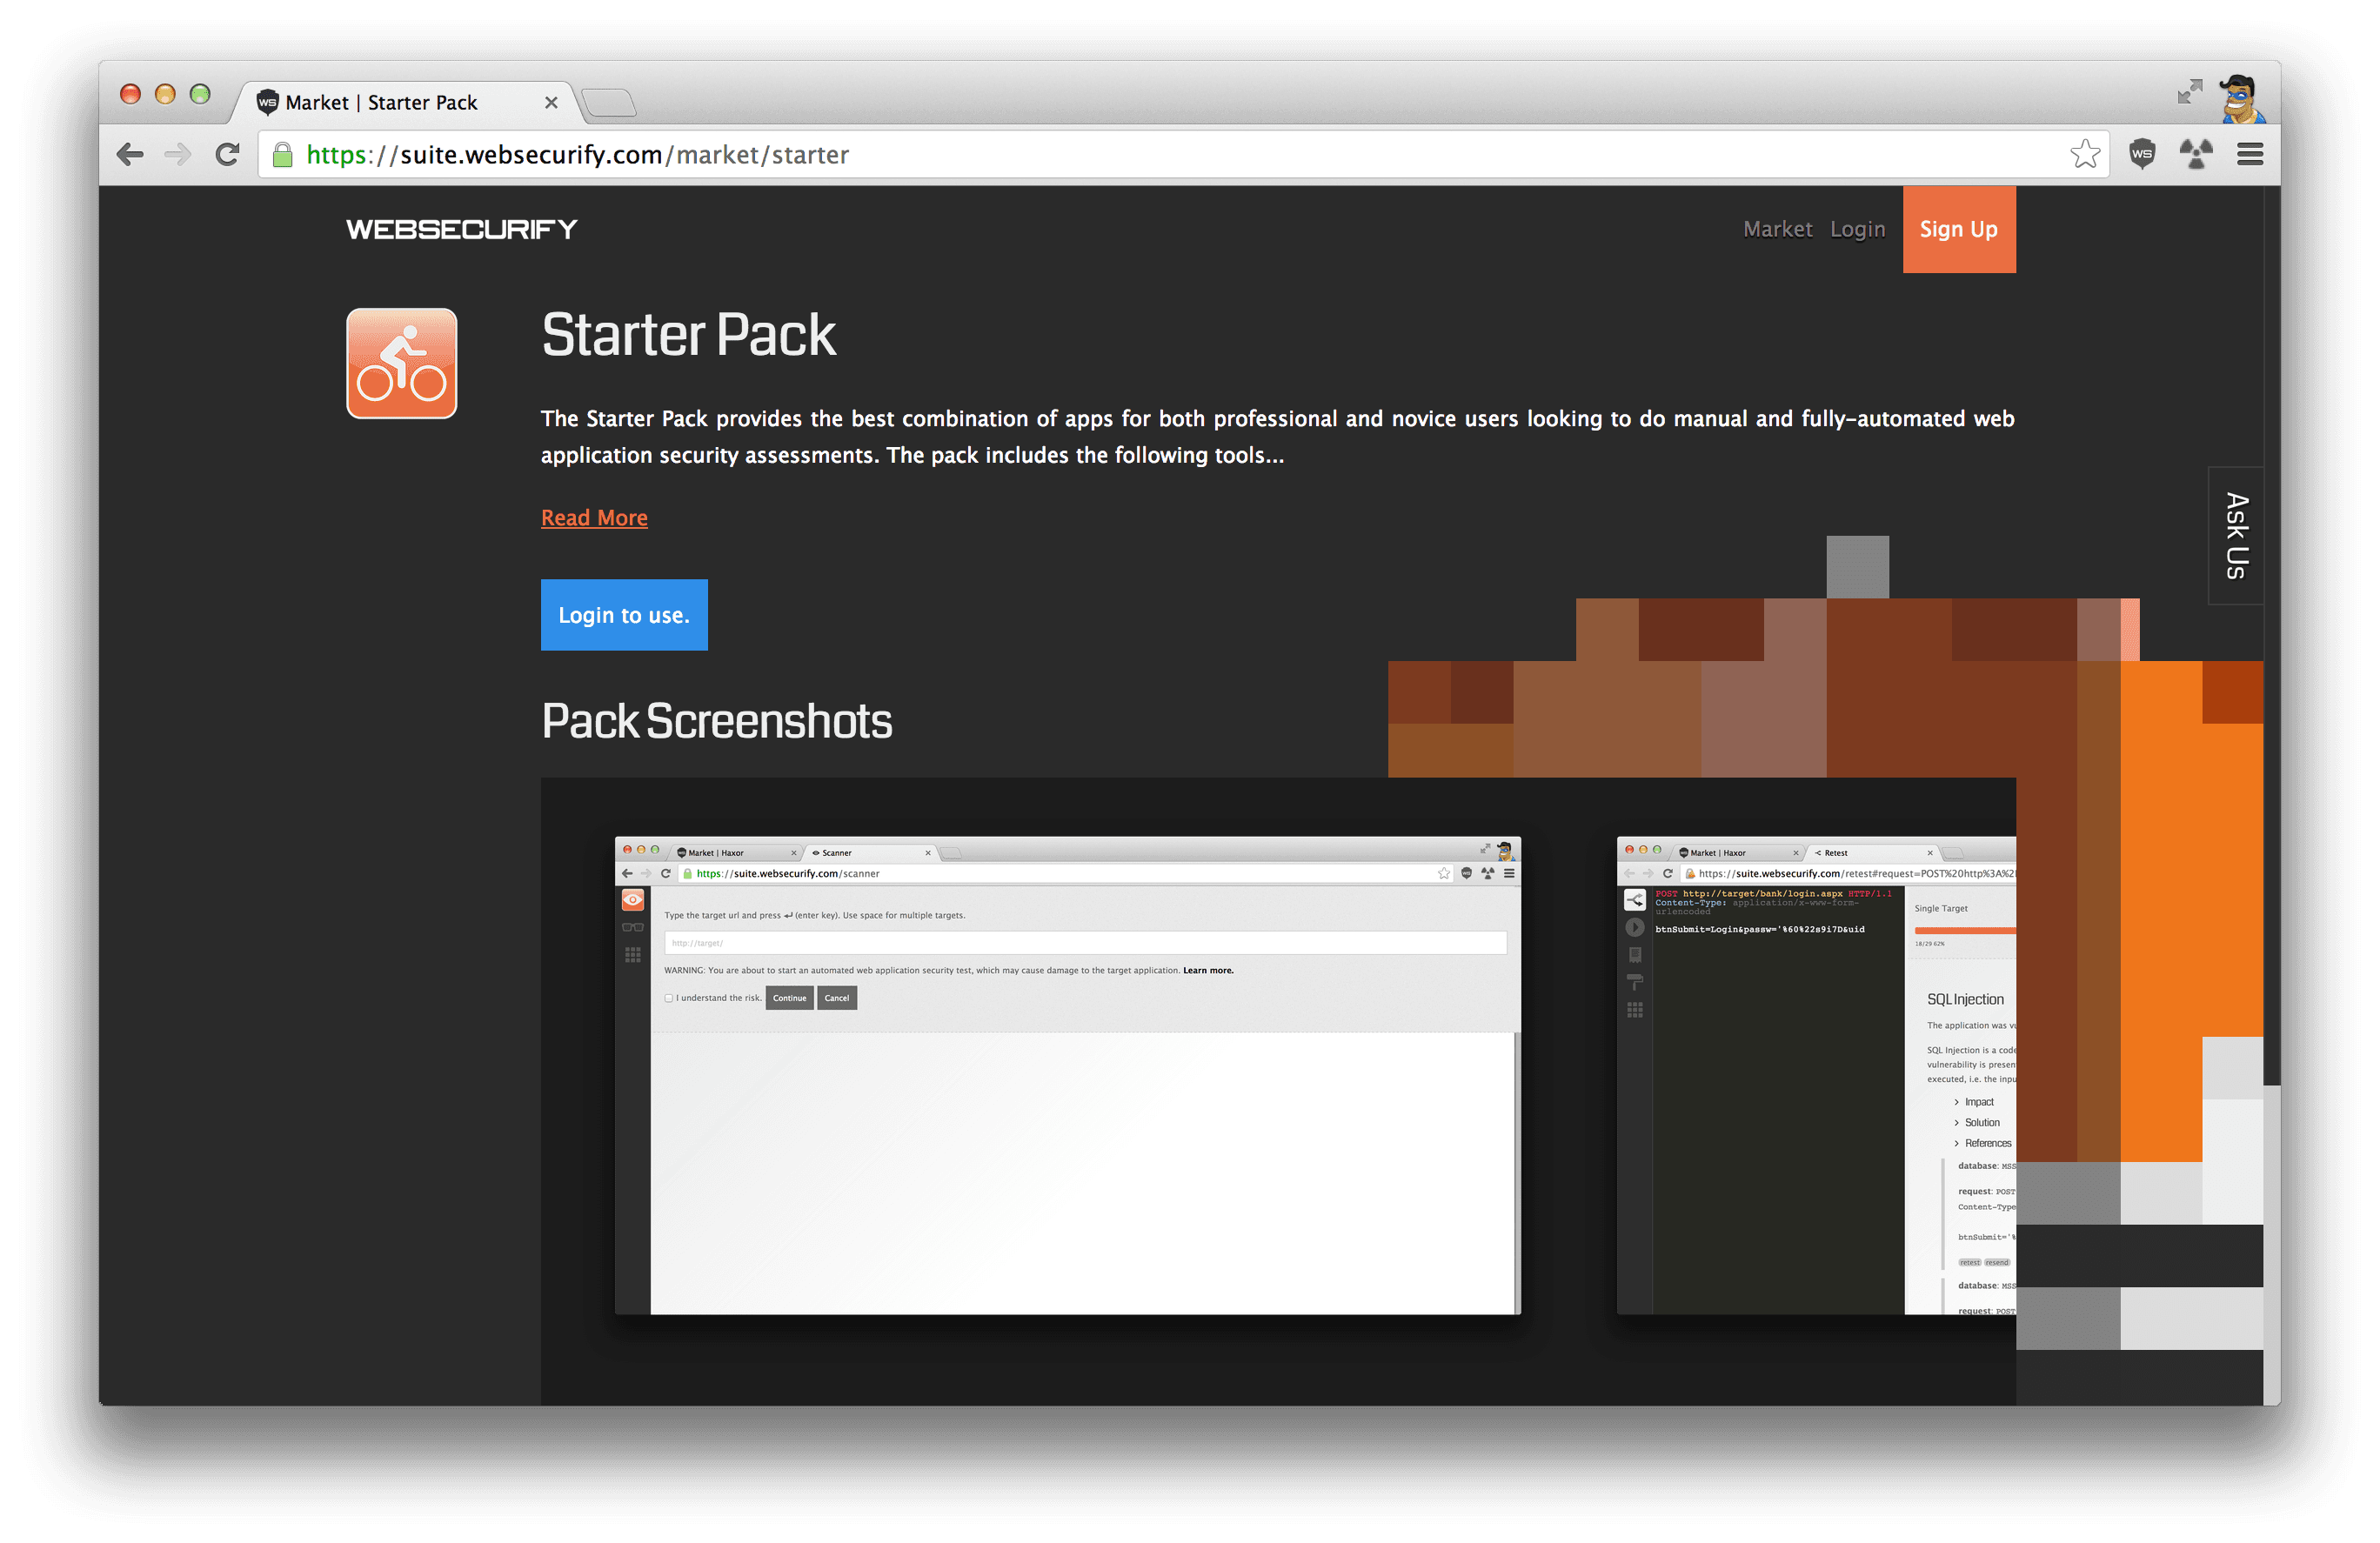Open the Websecurify WS shield extension

click(2141, 154)
